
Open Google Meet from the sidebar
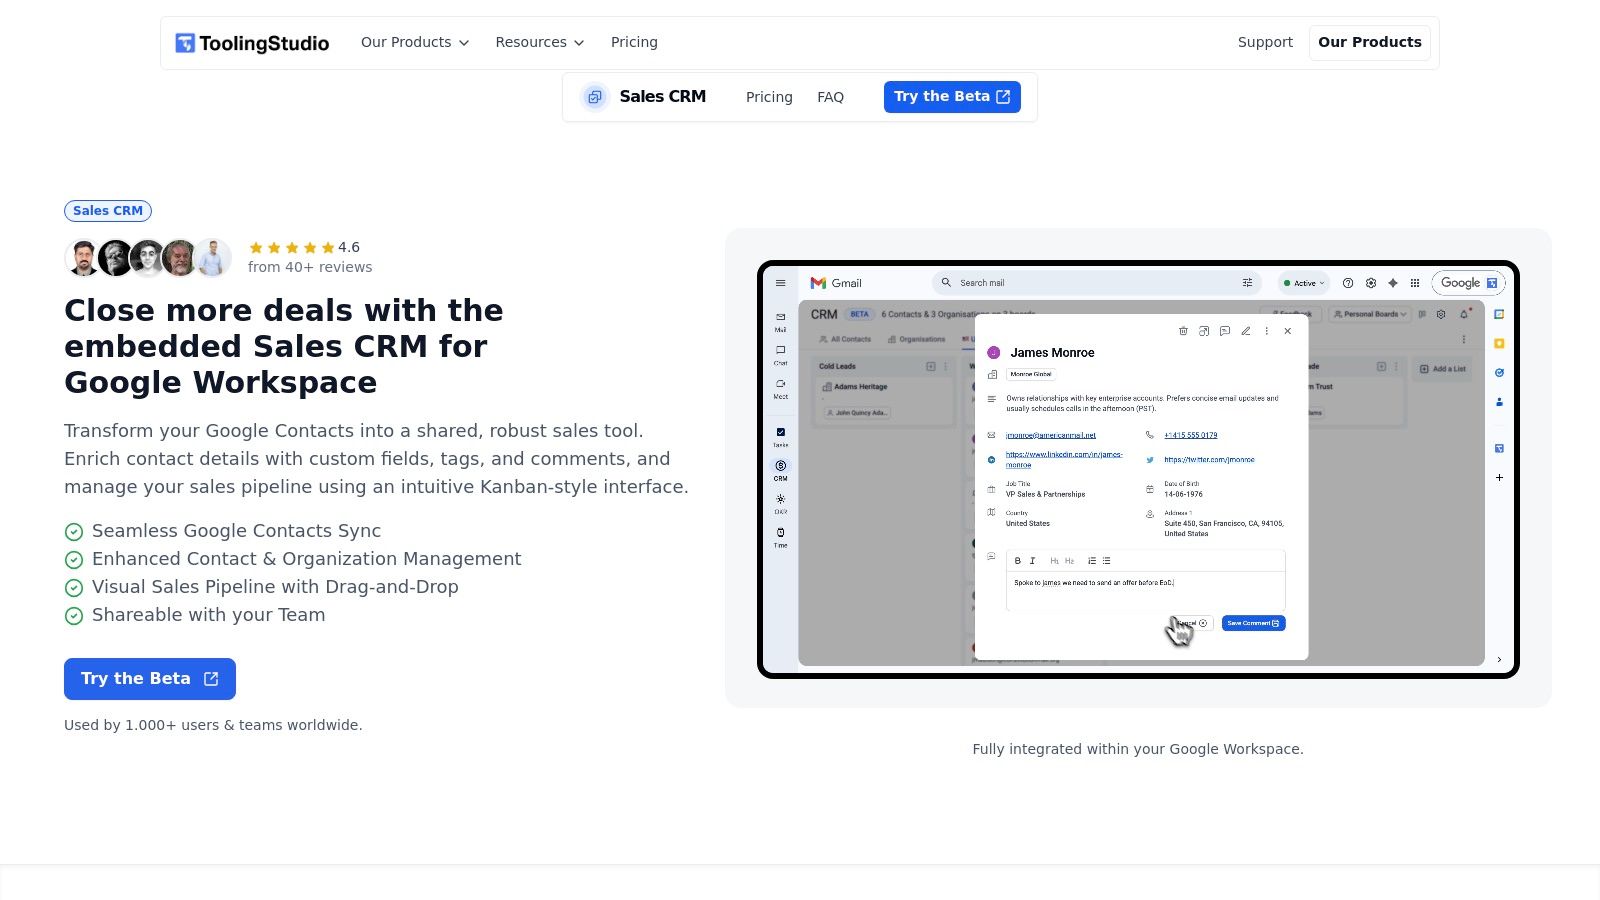(779, 384)
